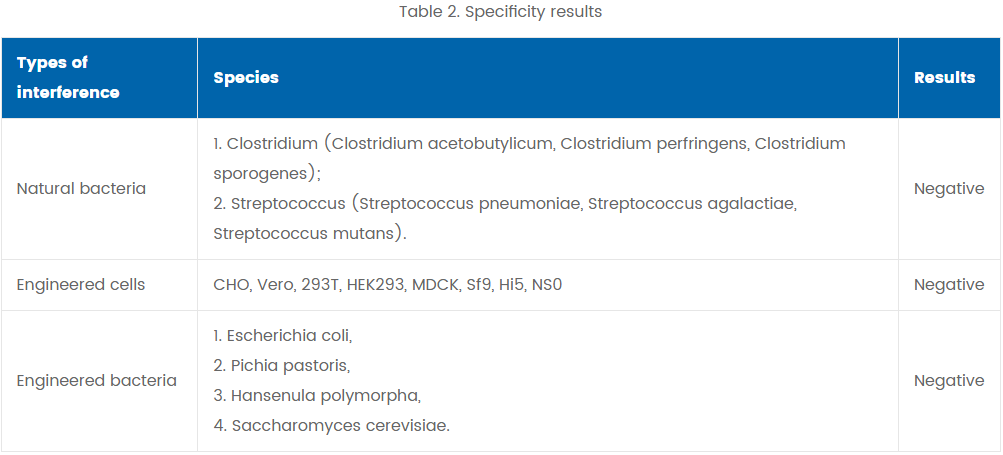This screenshot has width=1003, height=455.
Task: Select the "Types of interference" column header
Action: point(68,77)
